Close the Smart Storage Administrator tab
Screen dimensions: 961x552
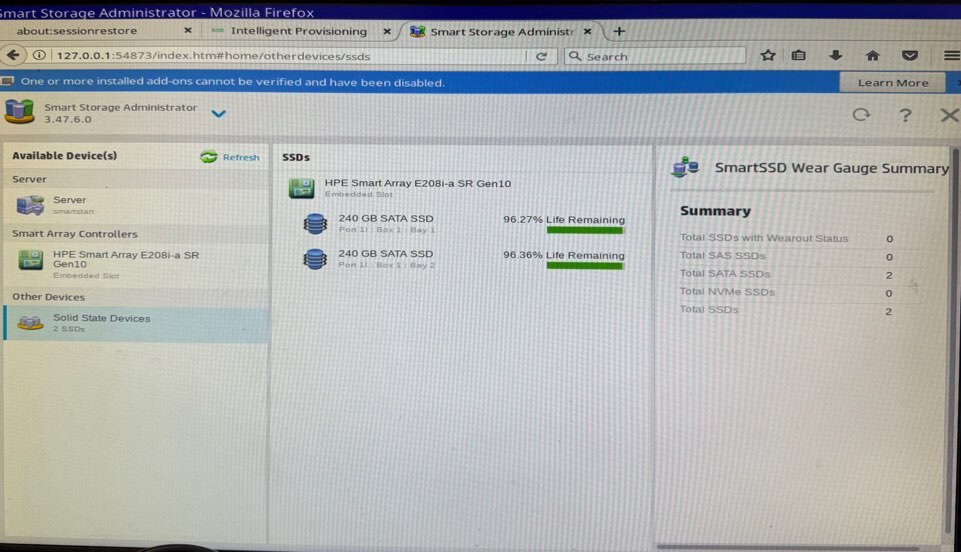(x=587, y=31)
